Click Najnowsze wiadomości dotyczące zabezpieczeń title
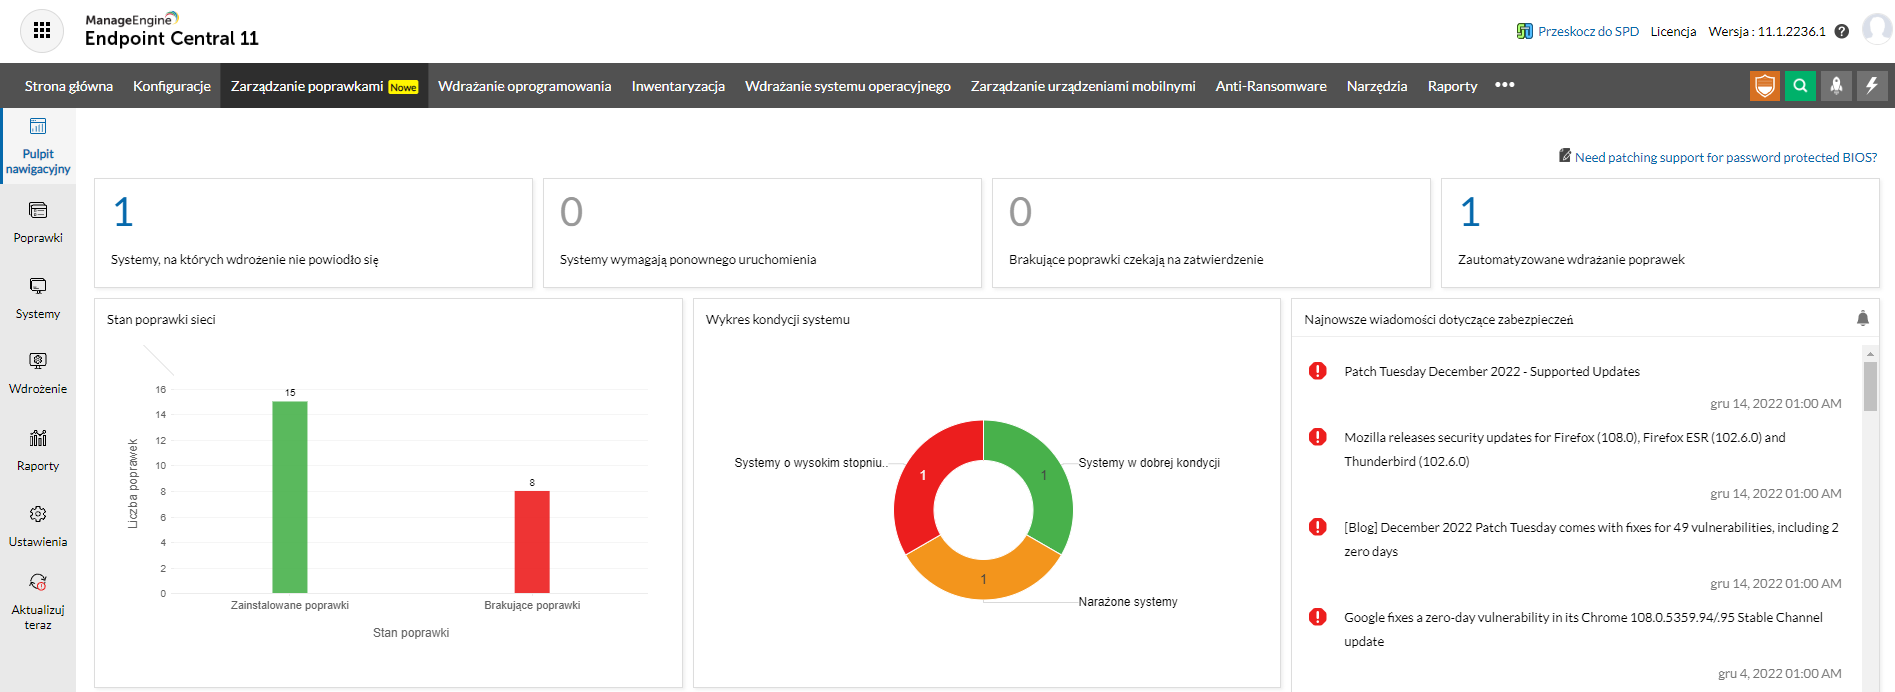The height and width of the screenshot is (692, 1895). coord(1439,319)
